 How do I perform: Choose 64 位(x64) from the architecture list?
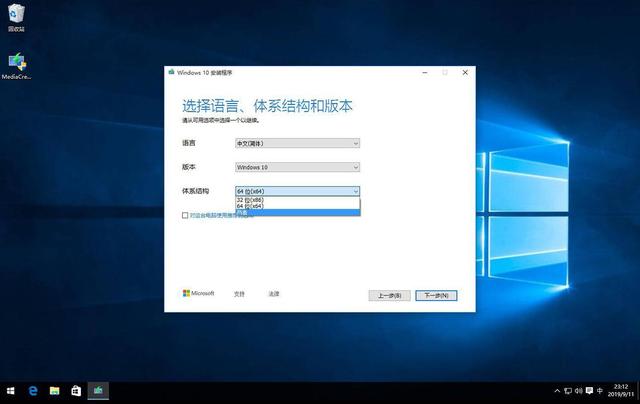[x=251, y=206]
